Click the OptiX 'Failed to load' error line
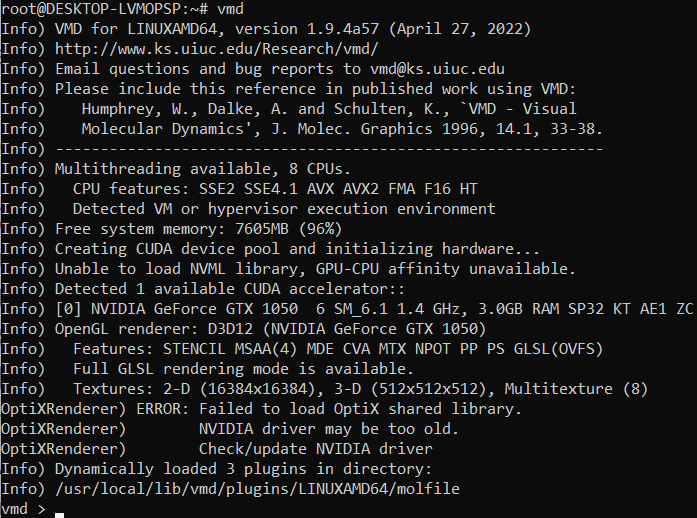The image size is (697, 518). (360, 409)
